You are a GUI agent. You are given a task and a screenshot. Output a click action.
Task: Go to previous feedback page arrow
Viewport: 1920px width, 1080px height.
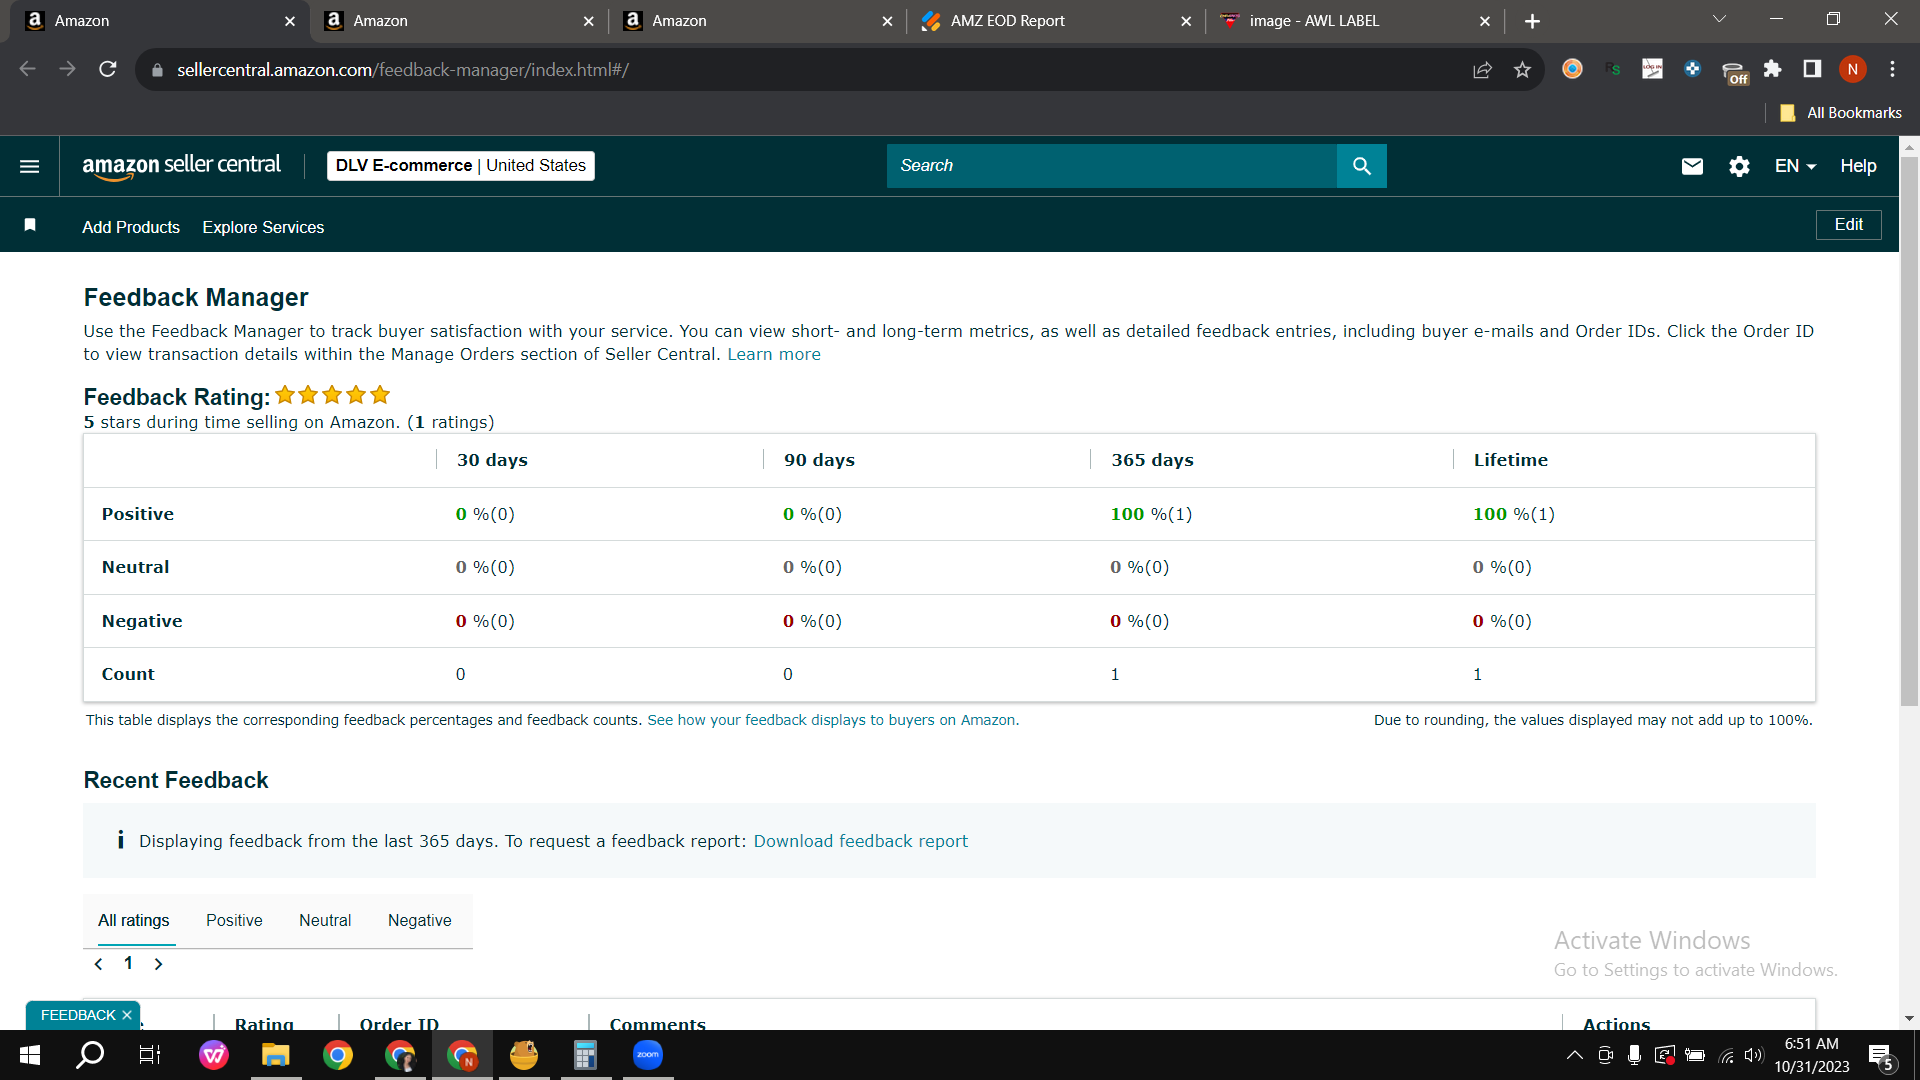pyautogui.click(x=98, y=964)
